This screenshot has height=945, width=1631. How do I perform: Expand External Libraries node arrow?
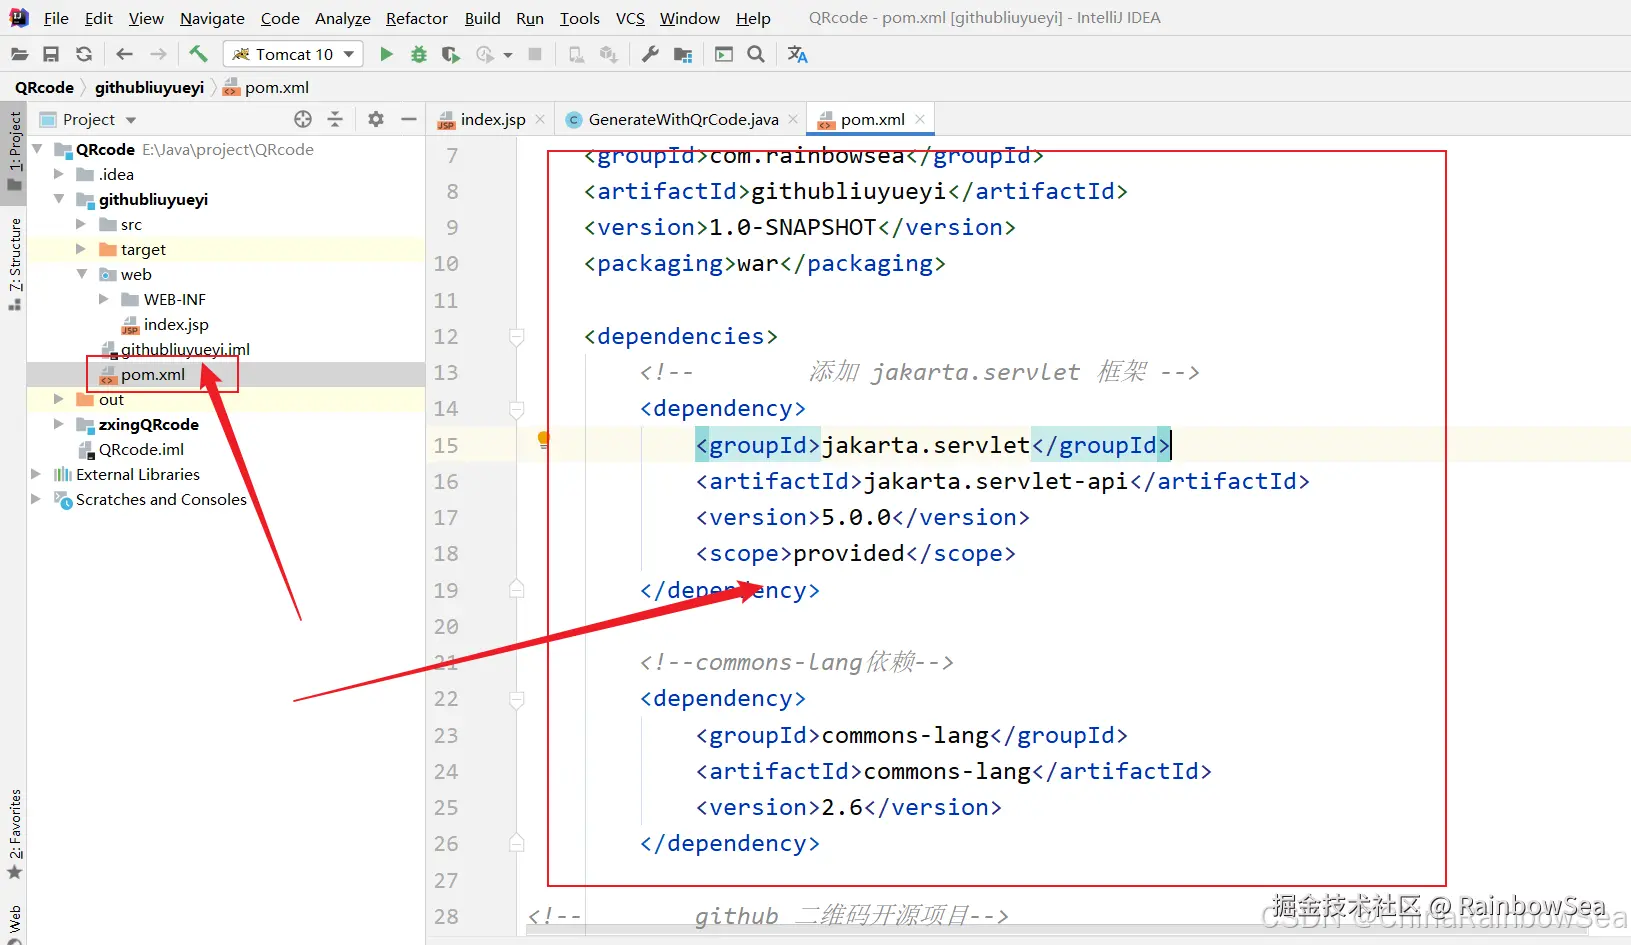point(37,474)
